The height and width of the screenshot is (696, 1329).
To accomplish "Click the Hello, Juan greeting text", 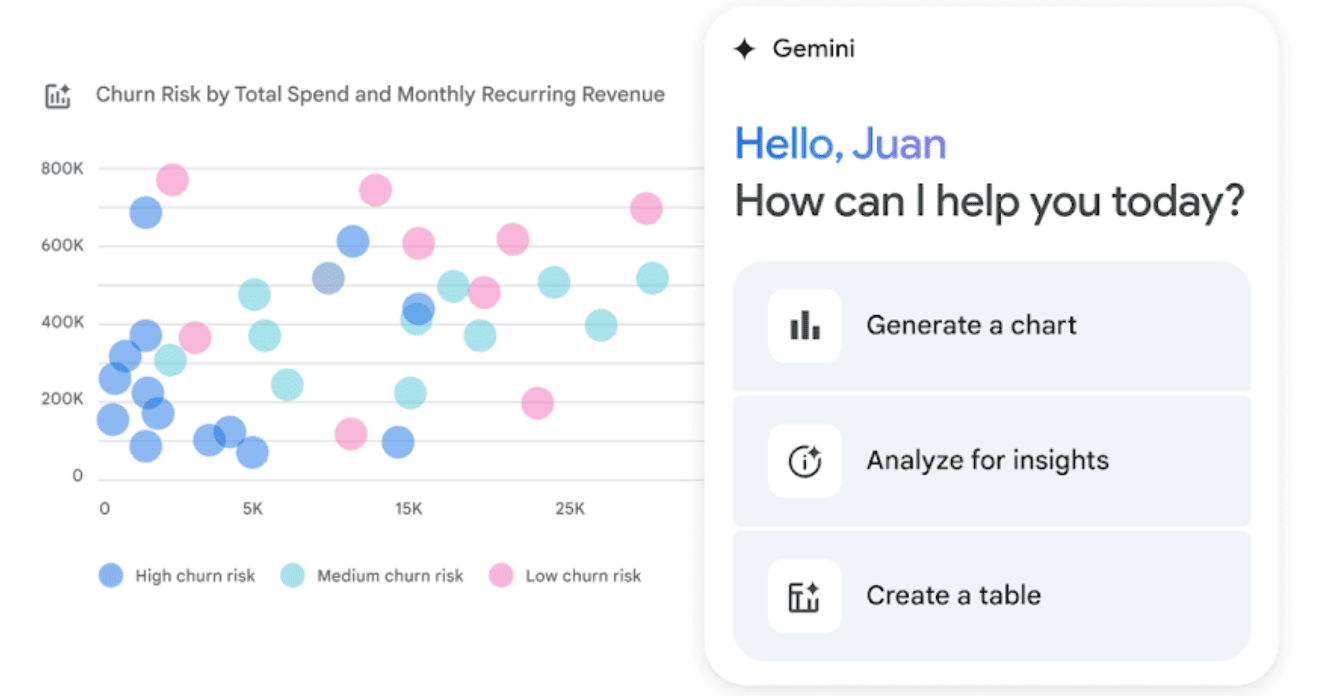I will [840, 144].
